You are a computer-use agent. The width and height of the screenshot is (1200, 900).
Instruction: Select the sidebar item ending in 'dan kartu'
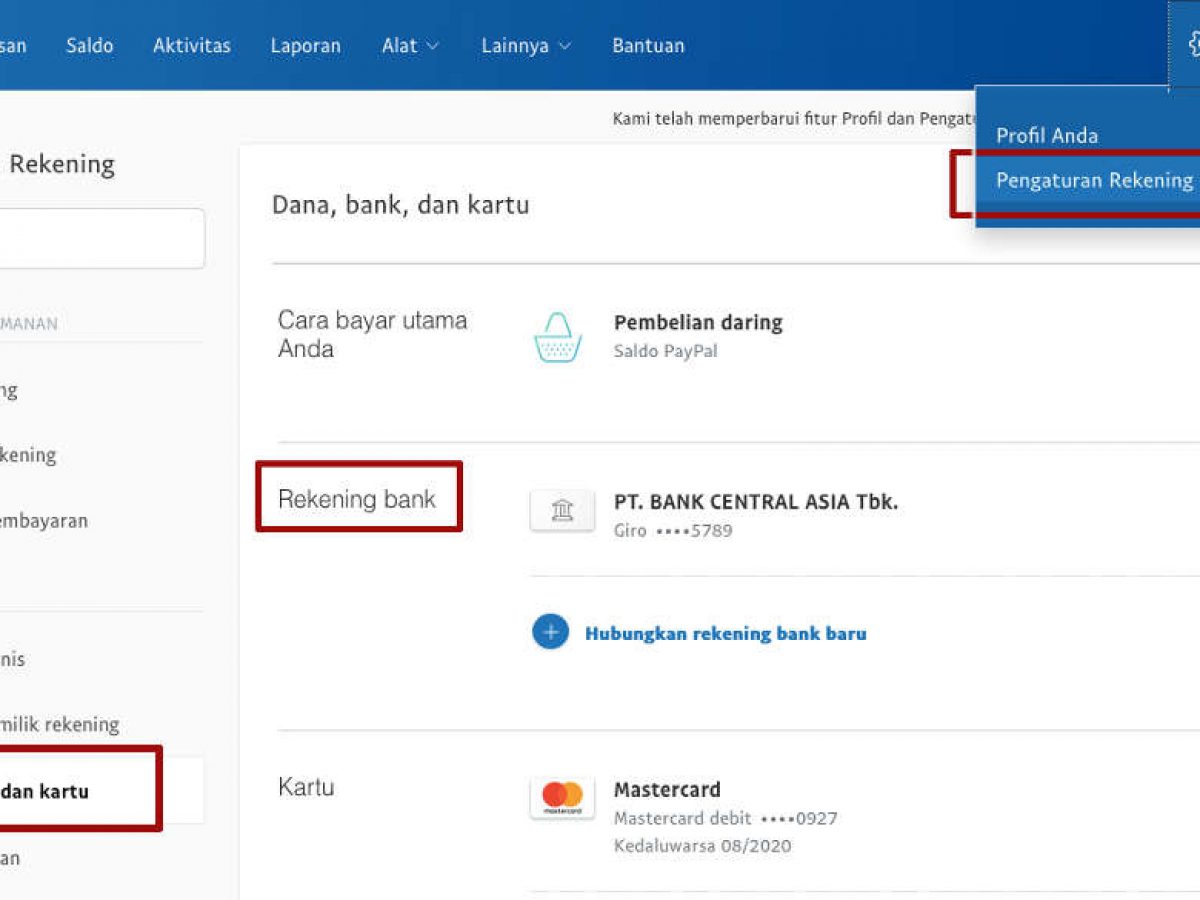[x=102, y=791]
